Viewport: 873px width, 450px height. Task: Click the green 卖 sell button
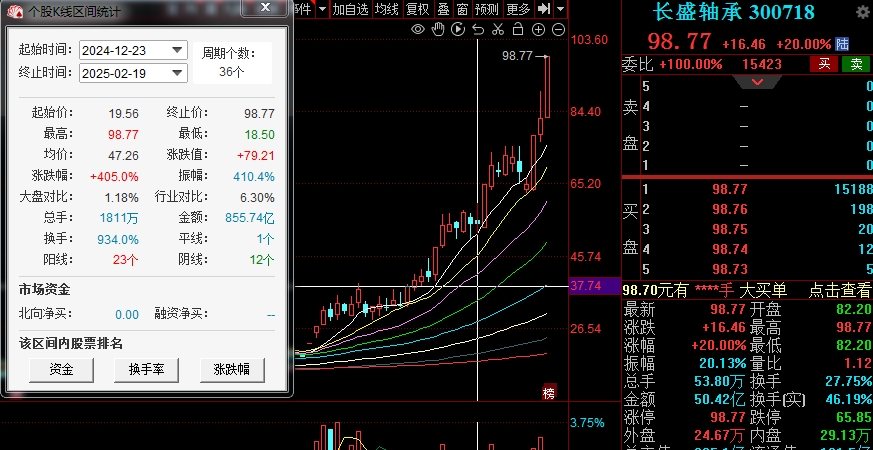coord(856,65)
